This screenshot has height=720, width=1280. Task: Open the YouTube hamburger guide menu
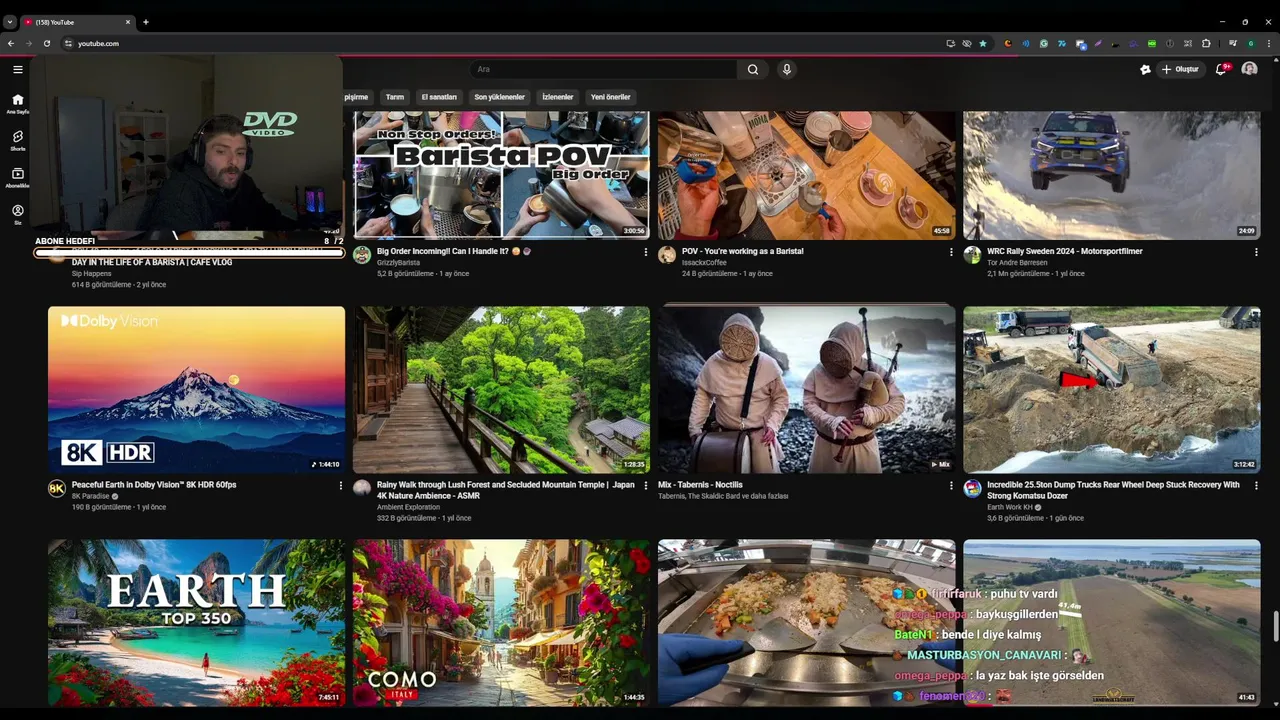click(17, 69)
